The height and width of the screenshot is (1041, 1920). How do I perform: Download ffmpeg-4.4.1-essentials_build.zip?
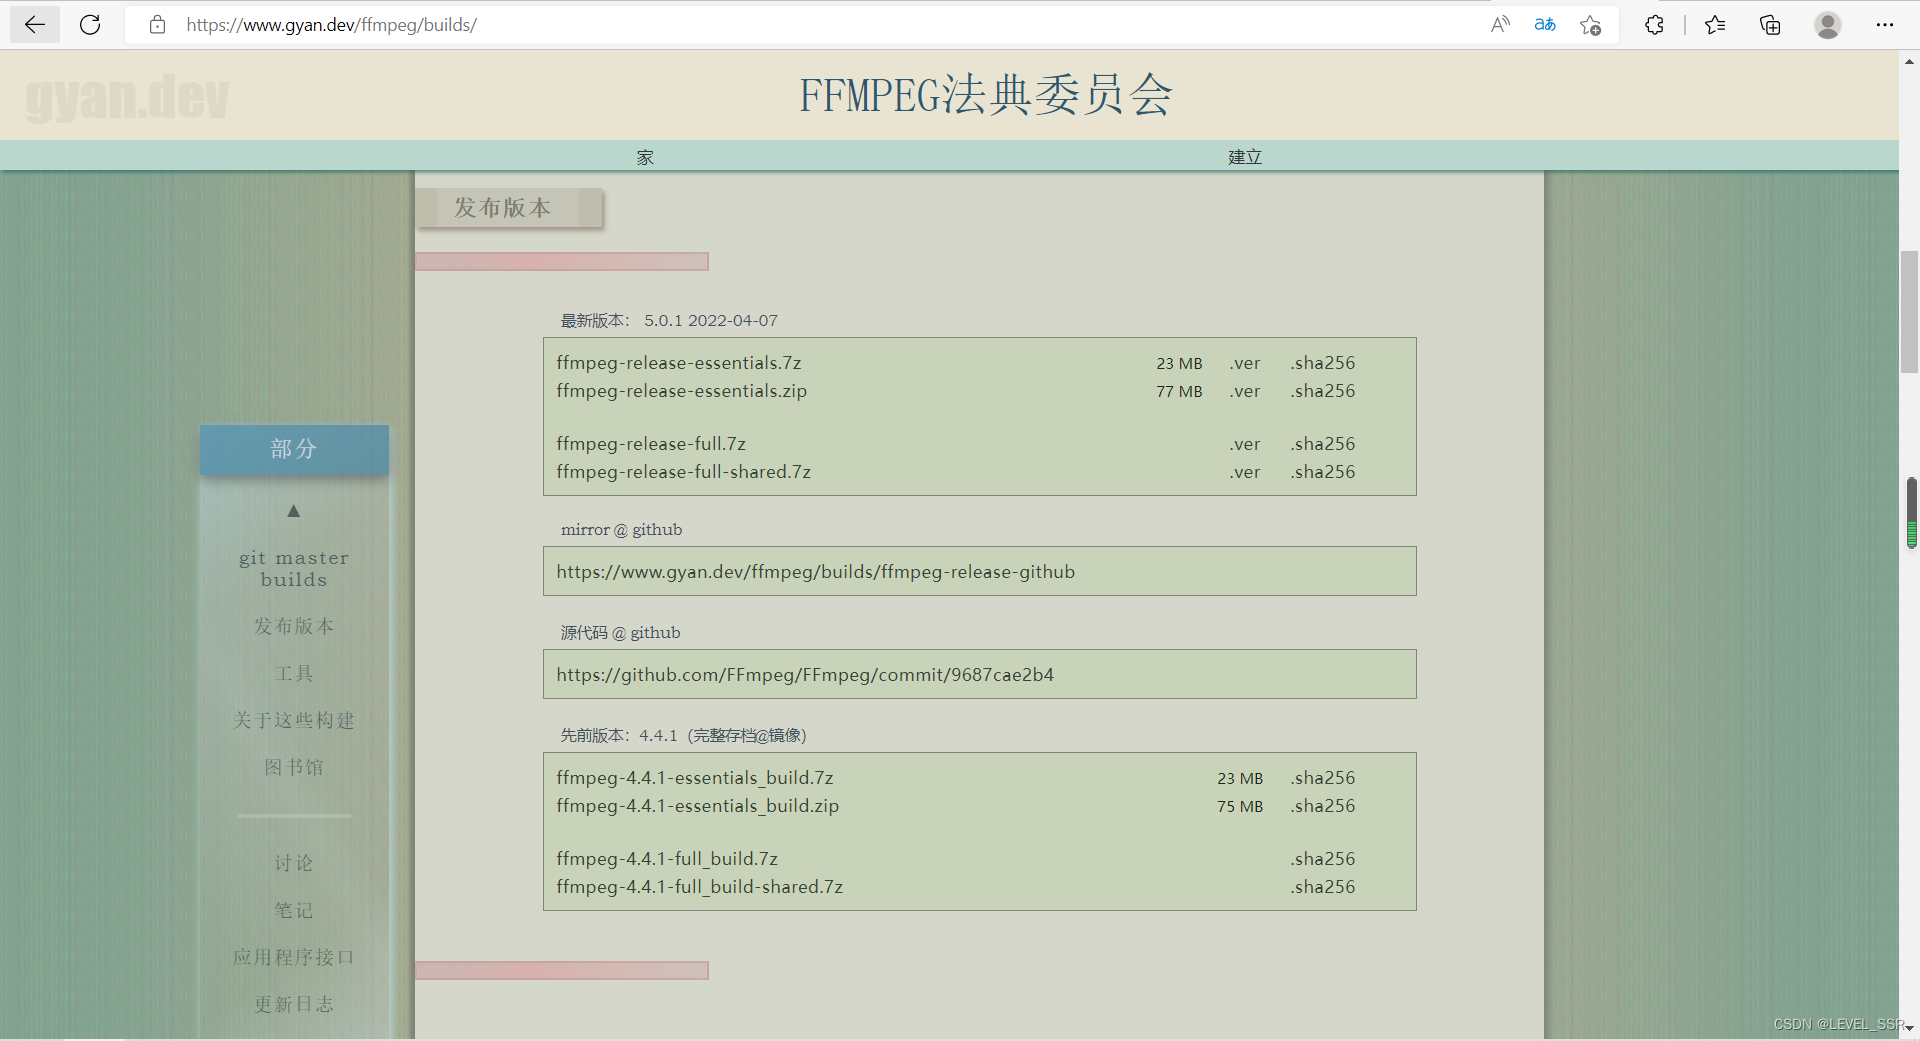(x=698, y=806)
